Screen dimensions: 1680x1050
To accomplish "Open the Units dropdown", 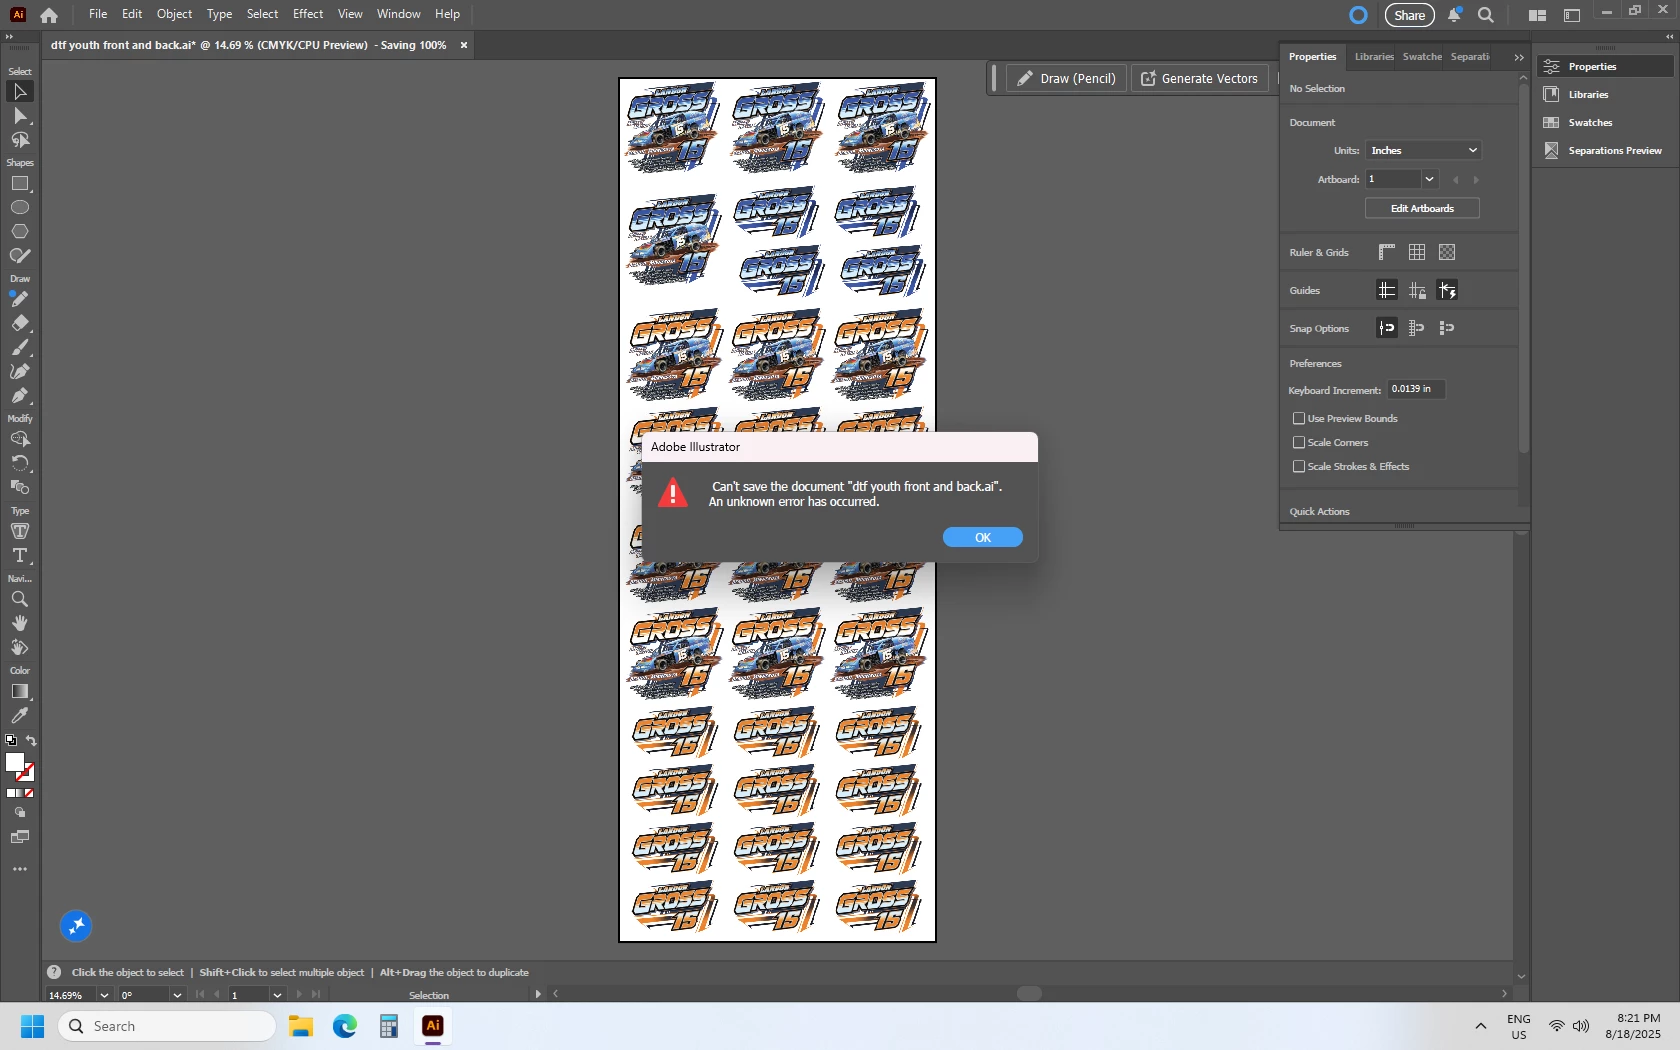I will [1423, 150].
